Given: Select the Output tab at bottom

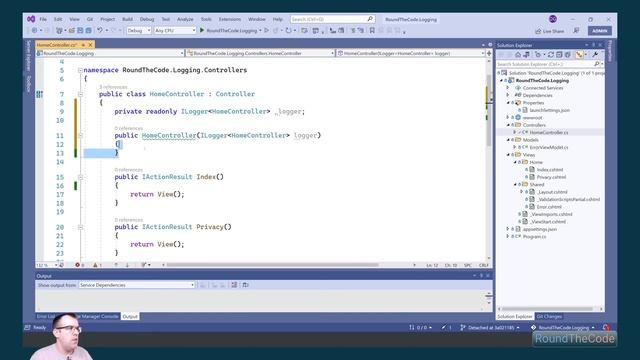Looking at the screenshot, I should coord(130,316).
